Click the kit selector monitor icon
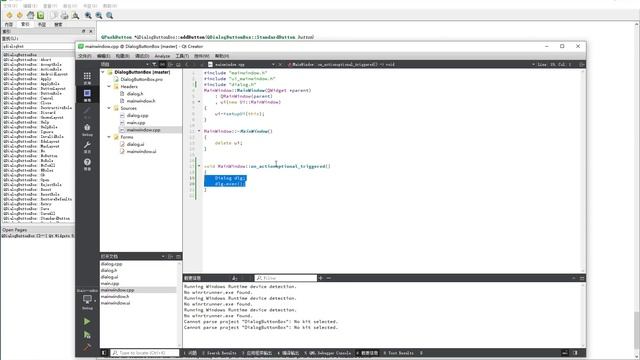This screenshot has width=640, height=360. (x=87, y=301)
